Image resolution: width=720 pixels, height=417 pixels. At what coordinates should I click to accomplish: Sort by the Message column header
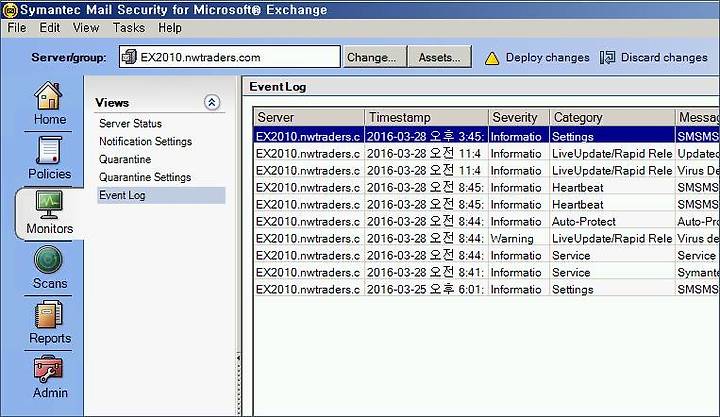pos(698,118)
